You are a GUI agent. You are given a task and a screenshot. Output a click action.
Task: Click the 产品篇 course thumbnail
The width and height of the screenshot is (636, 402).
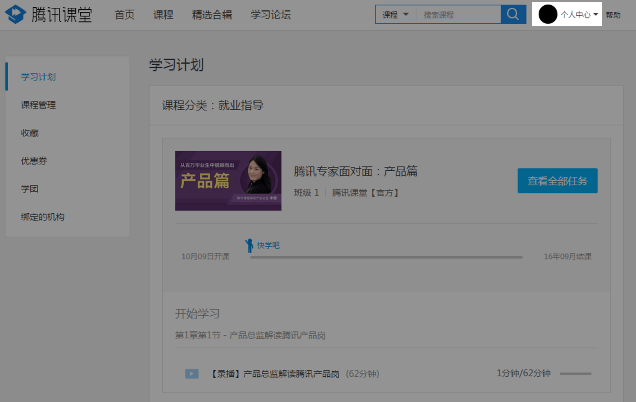click(x=228, y=181)
